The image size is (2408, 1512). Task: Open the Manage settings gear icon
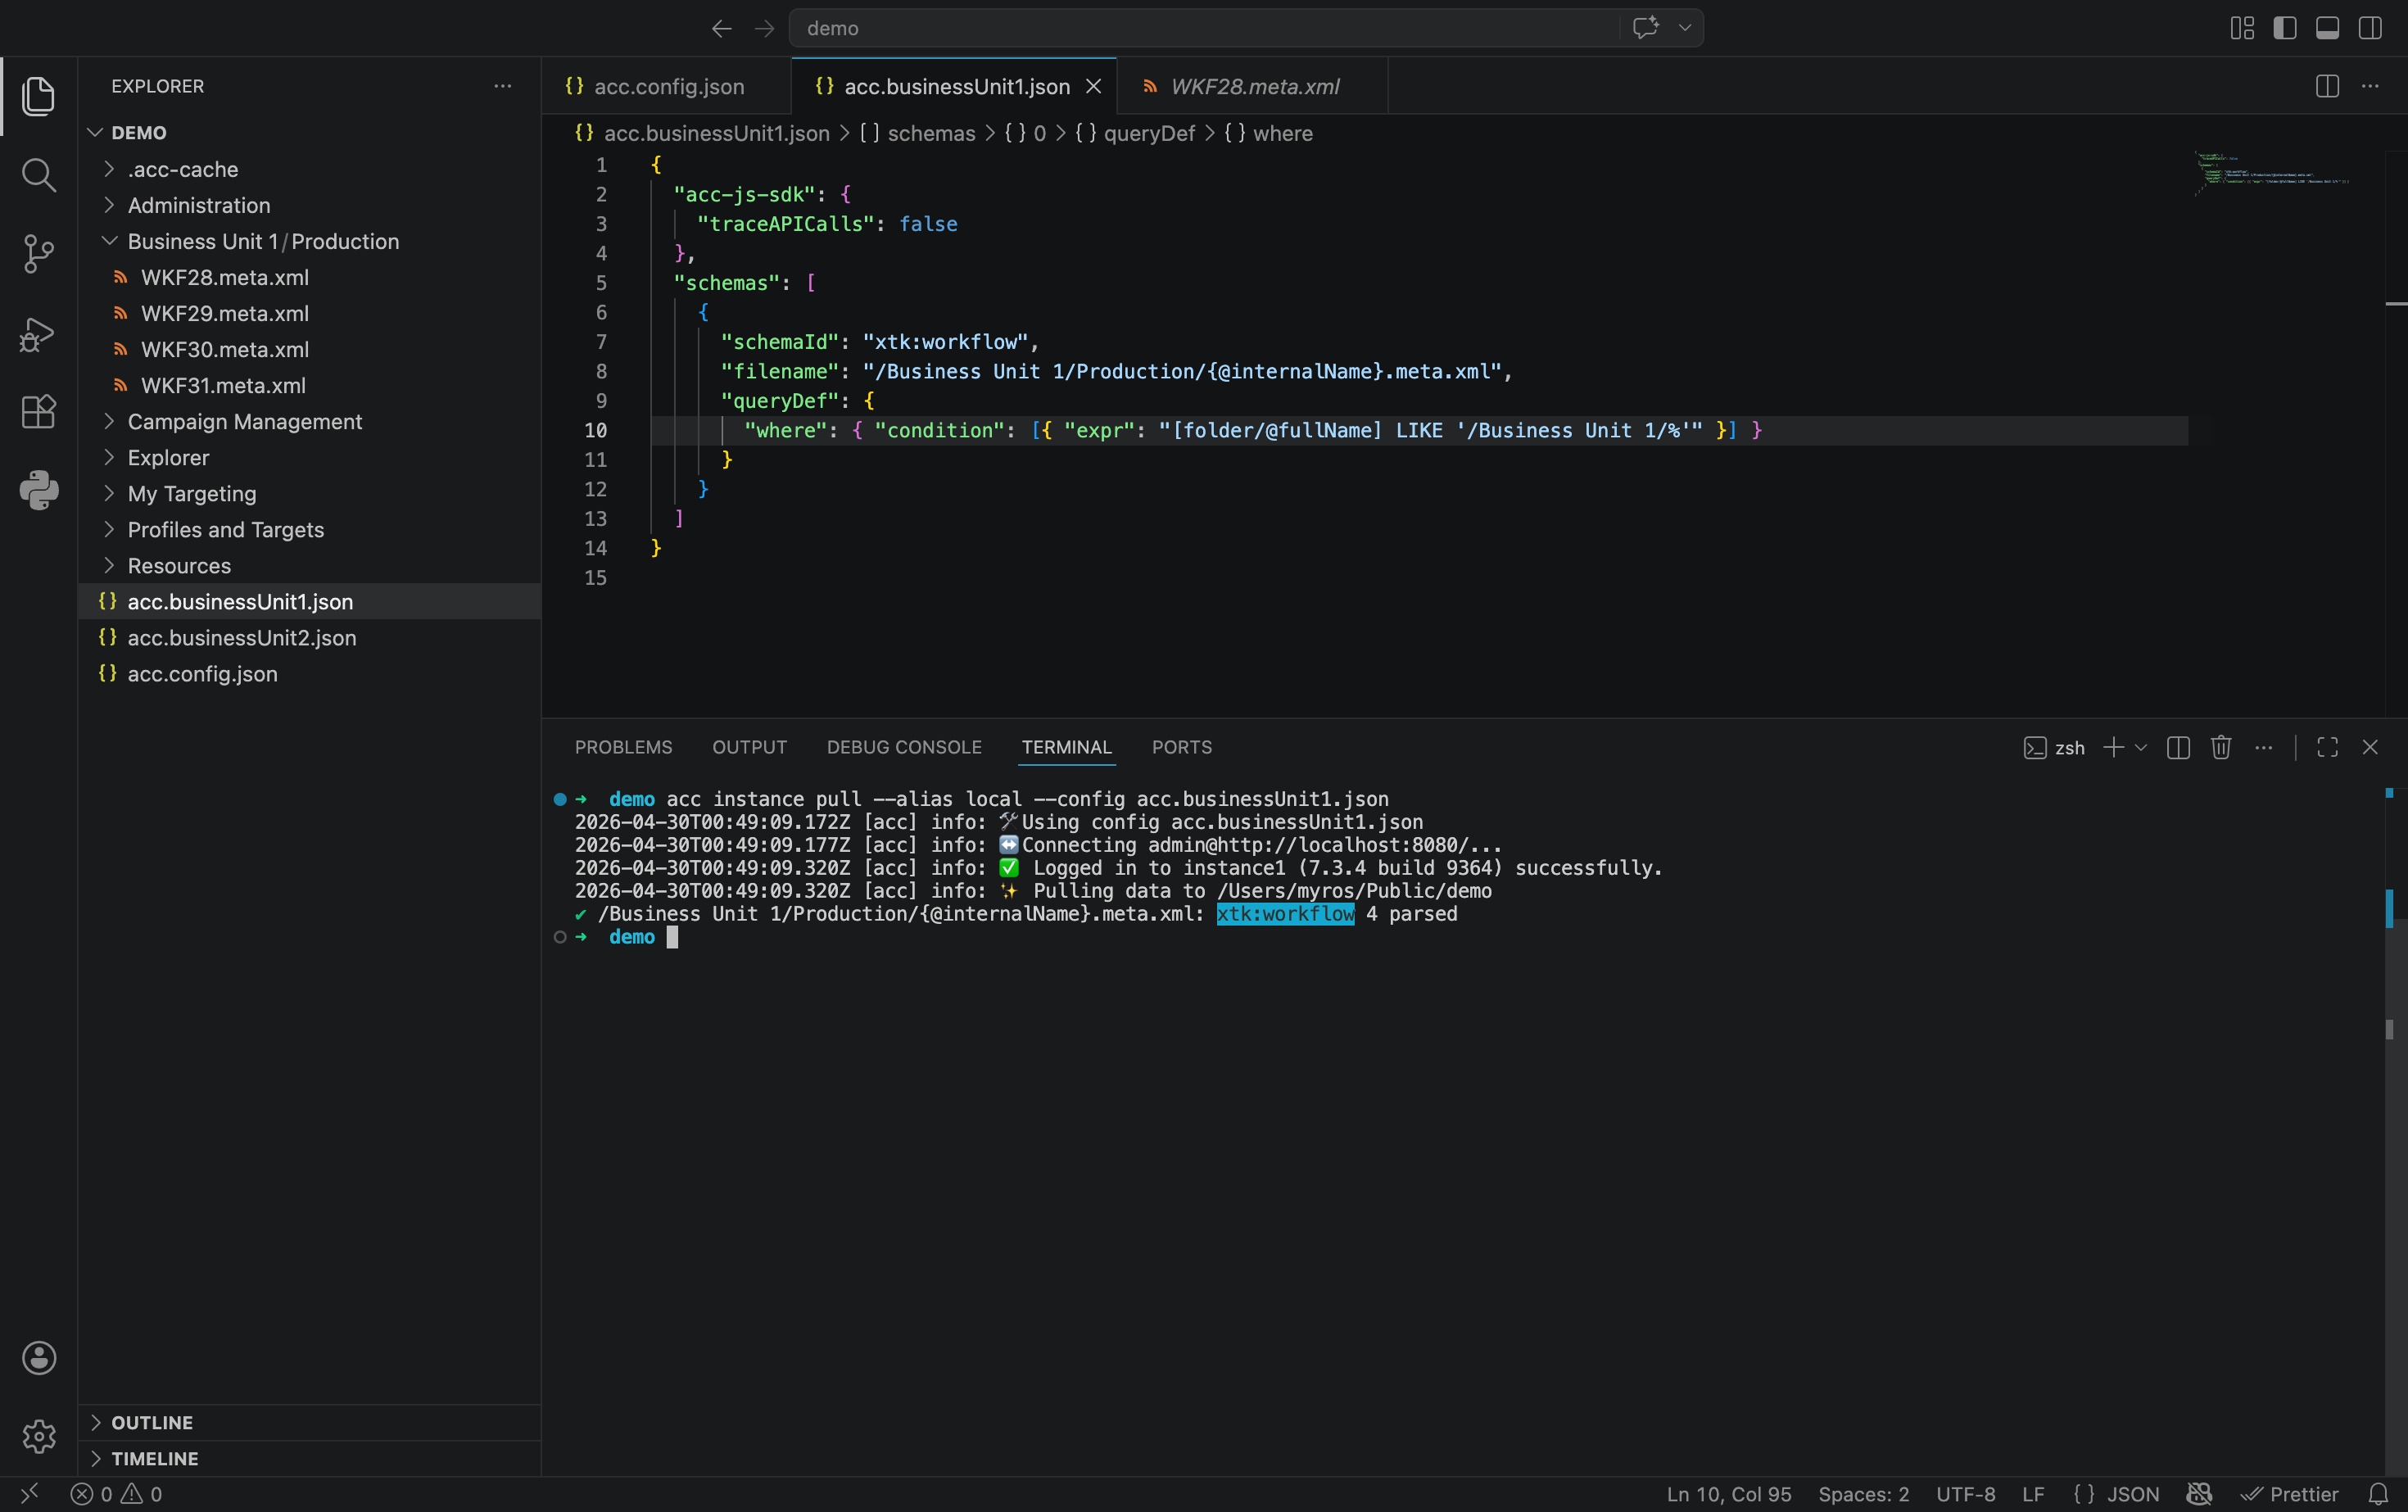click(38, 1437)
